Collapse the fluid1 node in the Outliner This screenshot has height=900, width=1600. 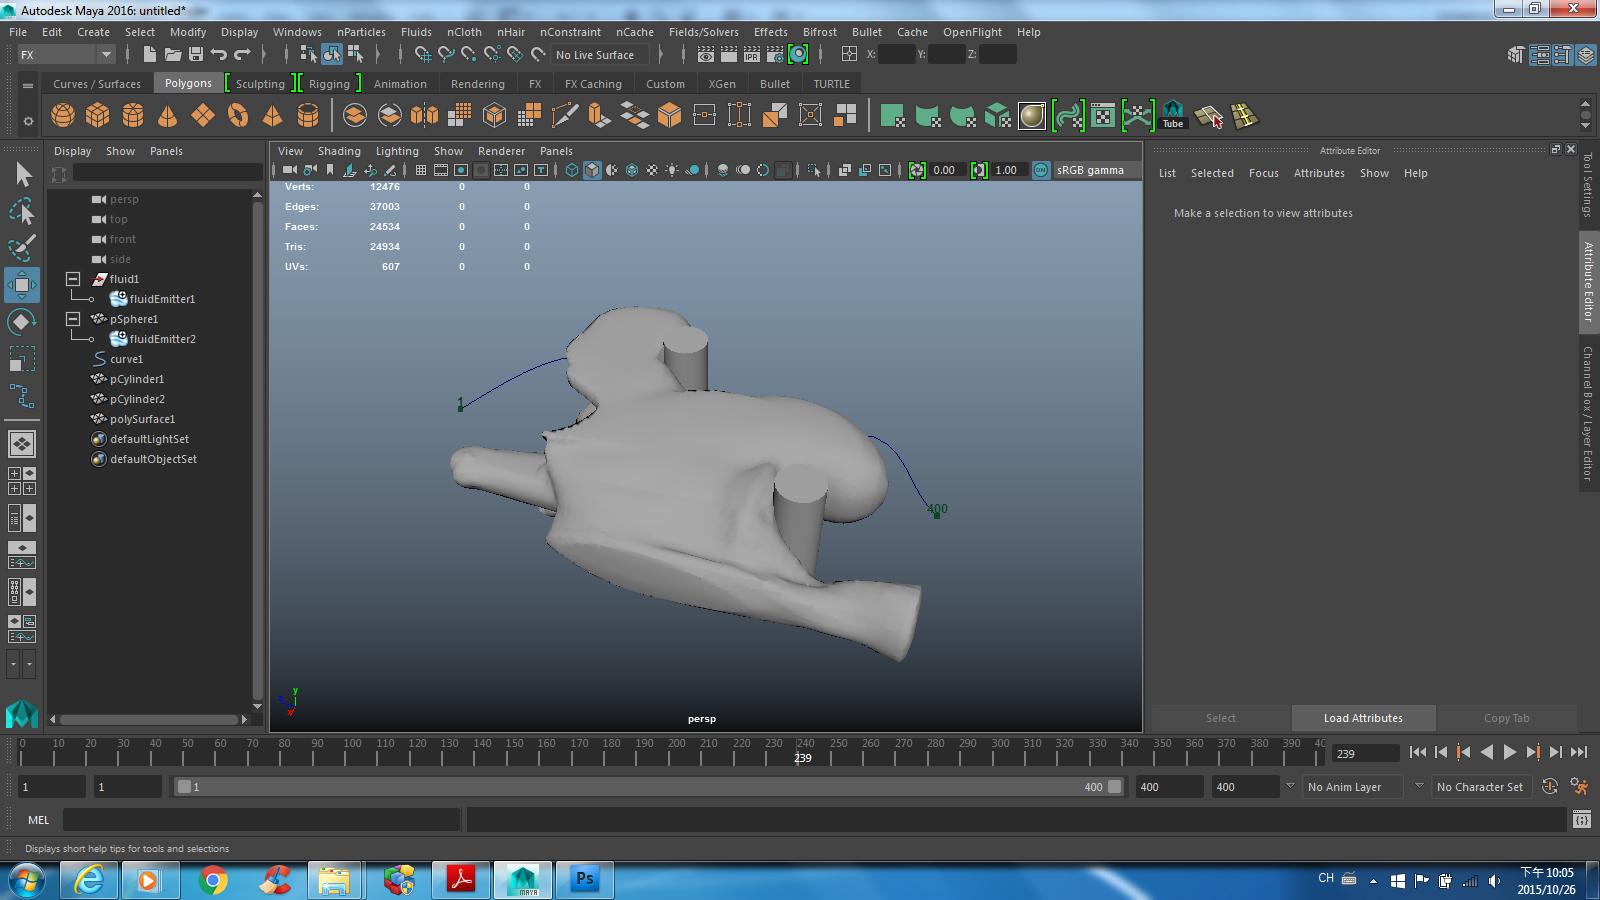72,279
